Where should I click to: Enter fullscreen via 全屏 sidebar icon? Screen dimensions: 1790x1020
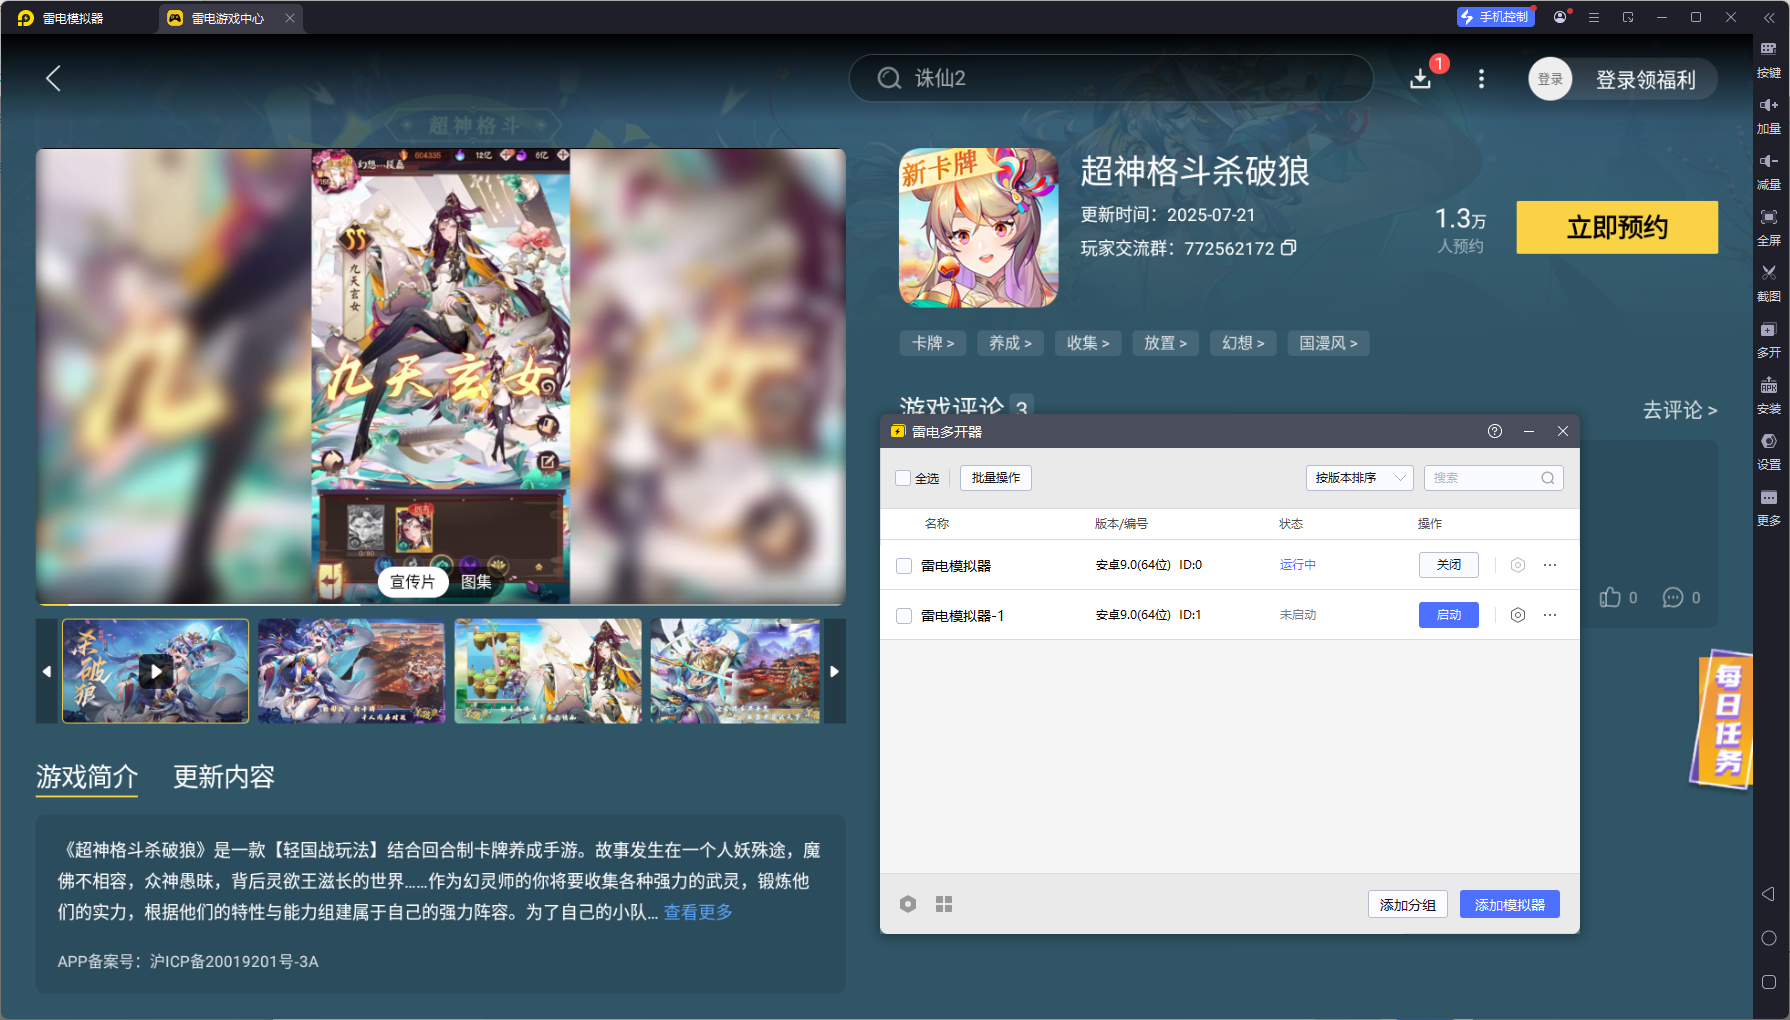pyautogui.click(x=1769, y=227)
